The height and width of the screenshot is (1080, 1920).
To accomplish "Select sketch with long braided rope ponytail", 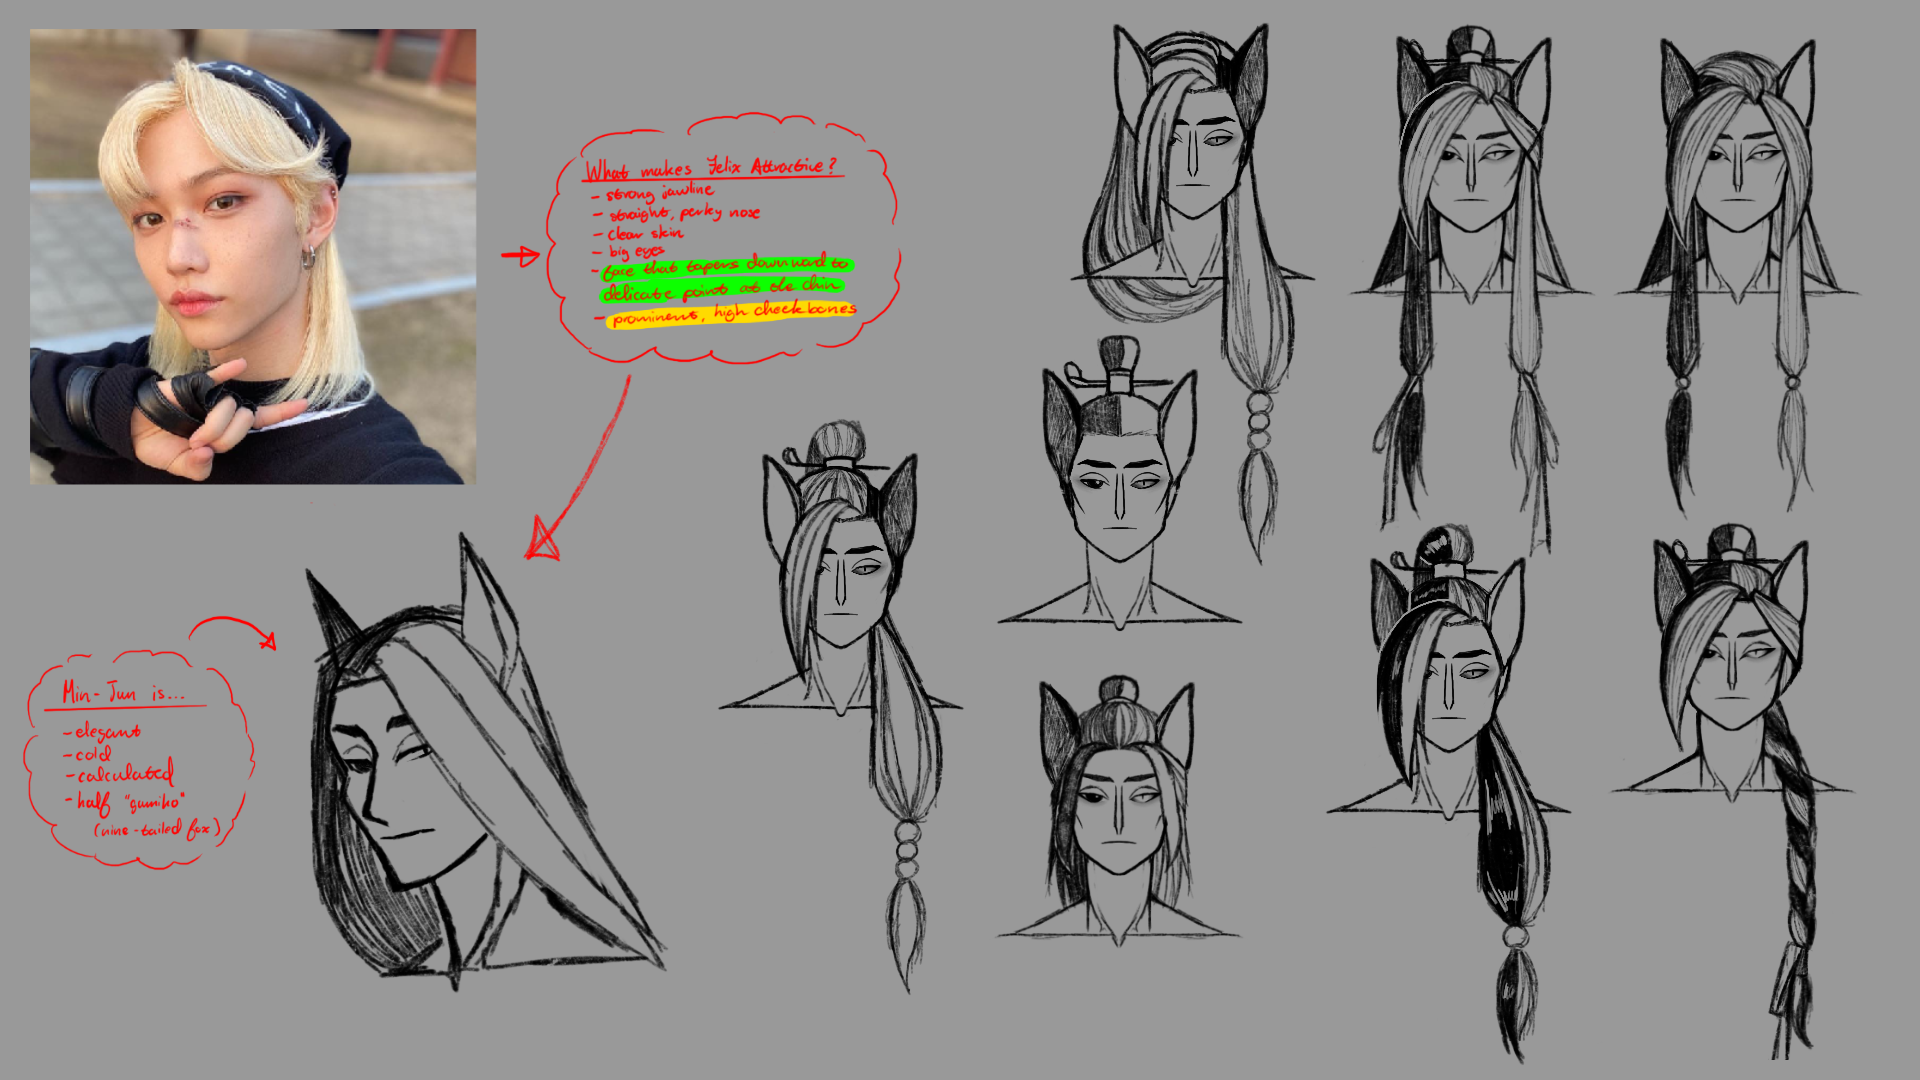I will point(1734,790).
